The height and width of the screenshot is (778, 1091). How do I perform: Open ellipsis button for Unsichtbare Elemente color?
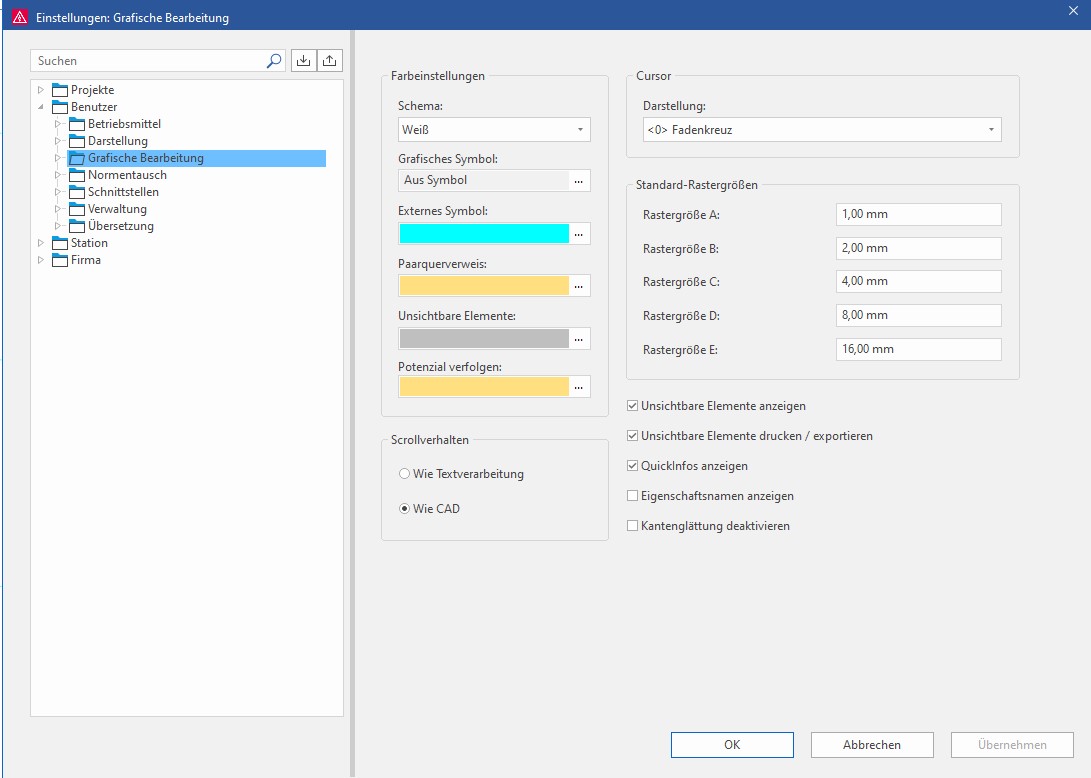pyautogui.click(x=579, y=339)
